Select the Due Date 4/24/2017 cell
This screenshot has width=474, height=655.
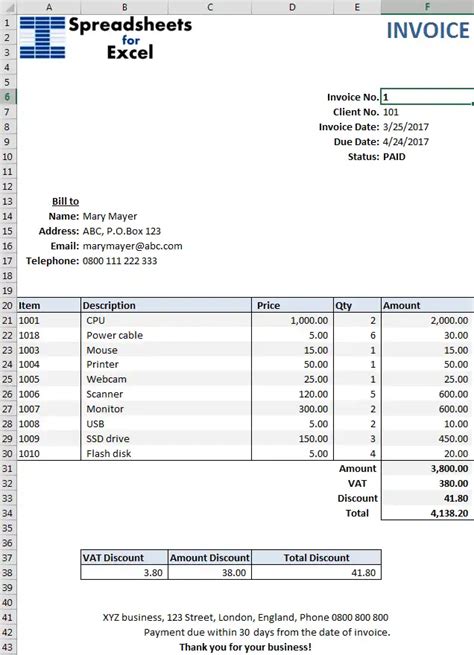point(427,142)
